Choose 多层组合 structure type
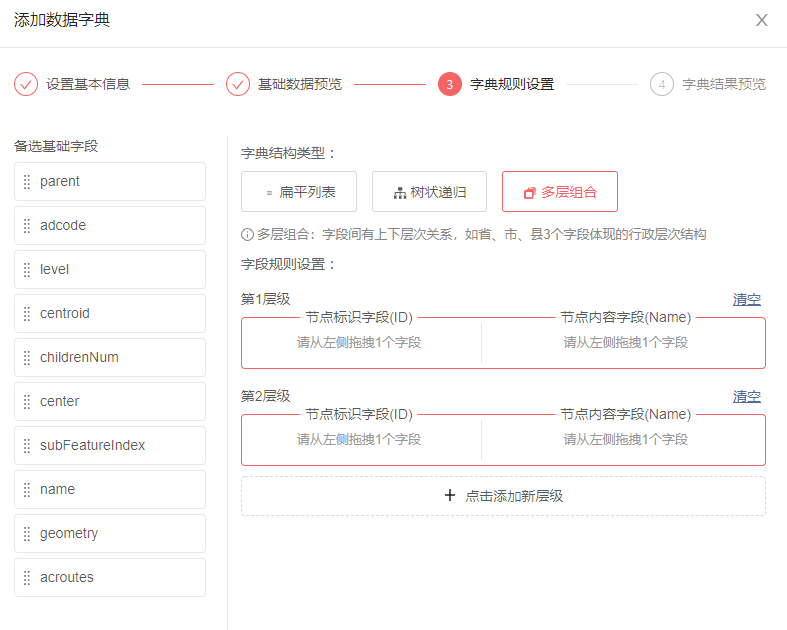787x630 pixels. click(x=560, y=192)
